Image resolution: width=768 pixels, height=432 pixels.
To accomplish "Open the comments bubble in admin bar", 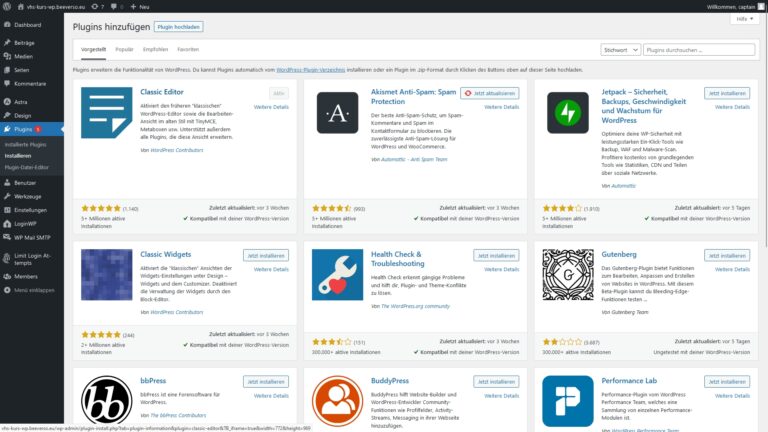I will coord(111,6).
